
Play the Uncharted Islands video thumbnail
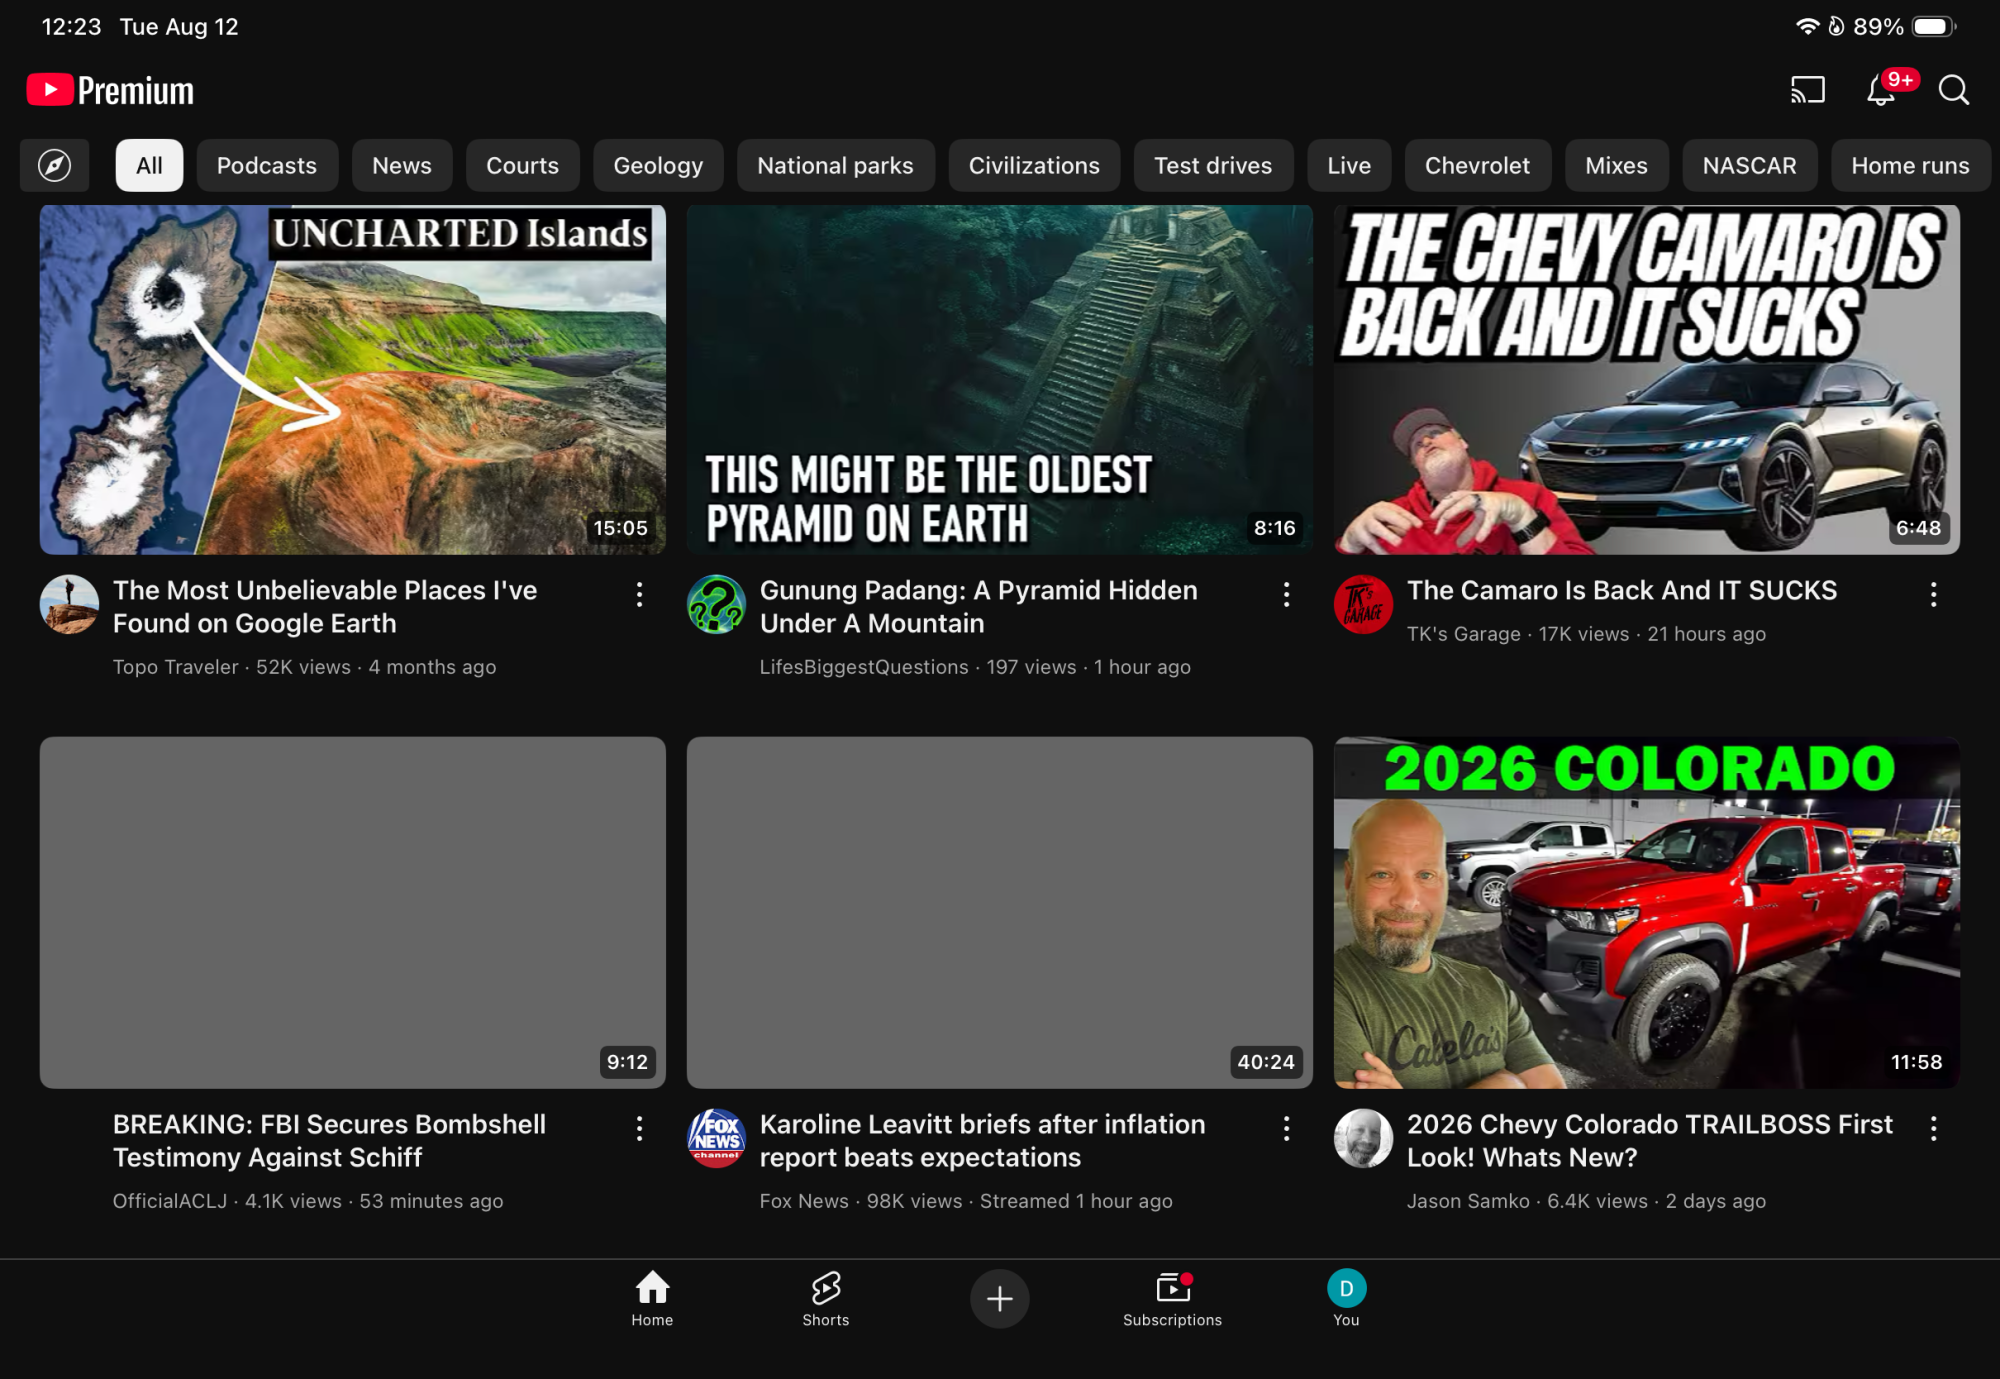point(352,380)
